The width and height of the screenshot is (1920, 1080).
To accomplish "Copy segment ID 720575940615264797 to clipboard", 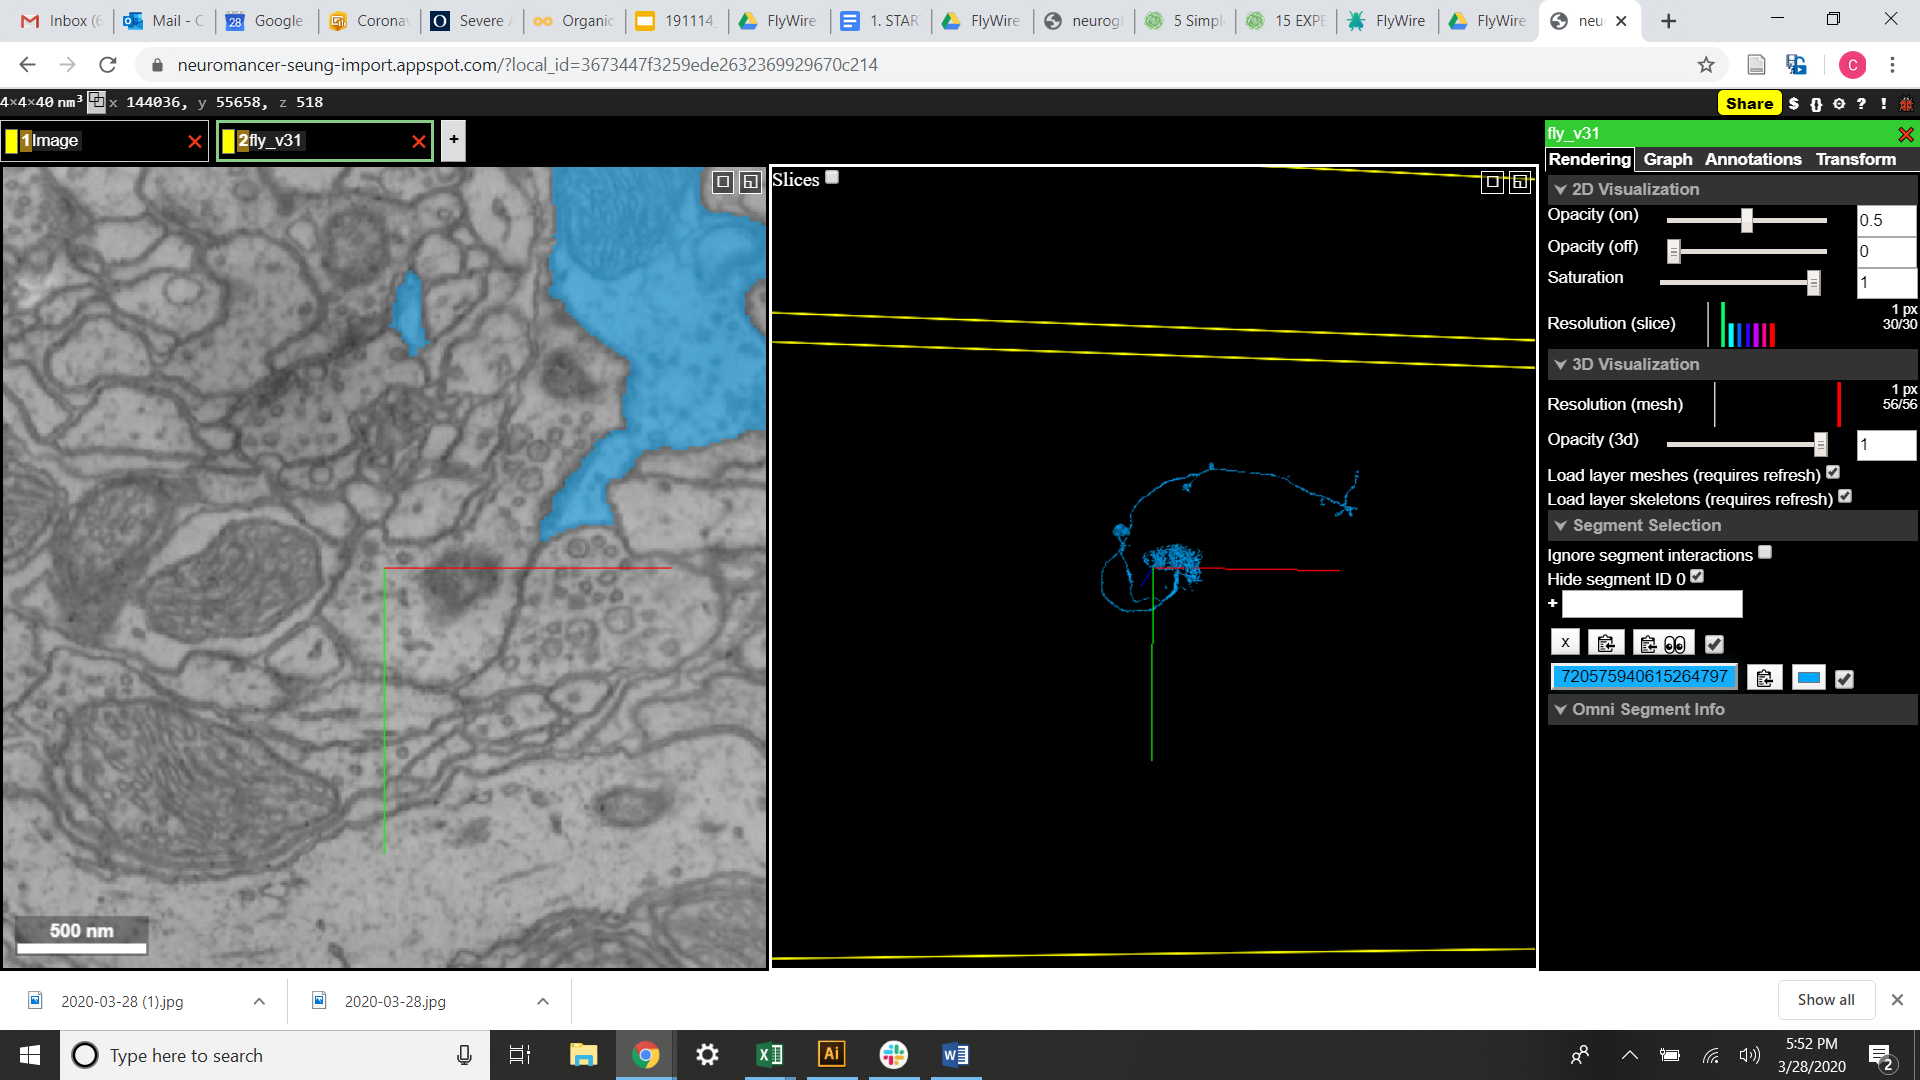I will 1765,678.
